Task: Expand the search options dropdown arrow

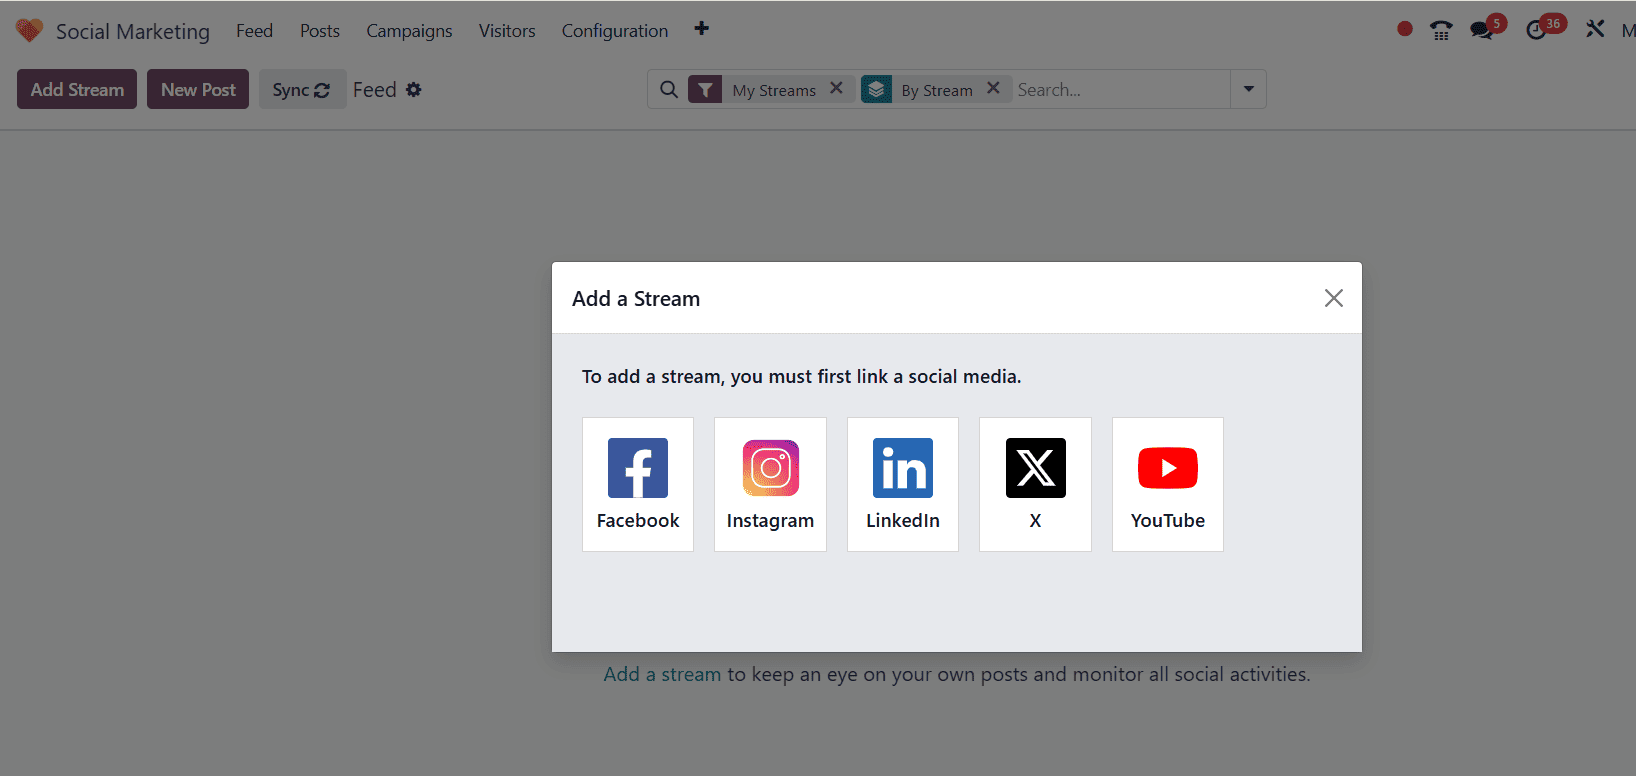Action: pos(1248,89)
